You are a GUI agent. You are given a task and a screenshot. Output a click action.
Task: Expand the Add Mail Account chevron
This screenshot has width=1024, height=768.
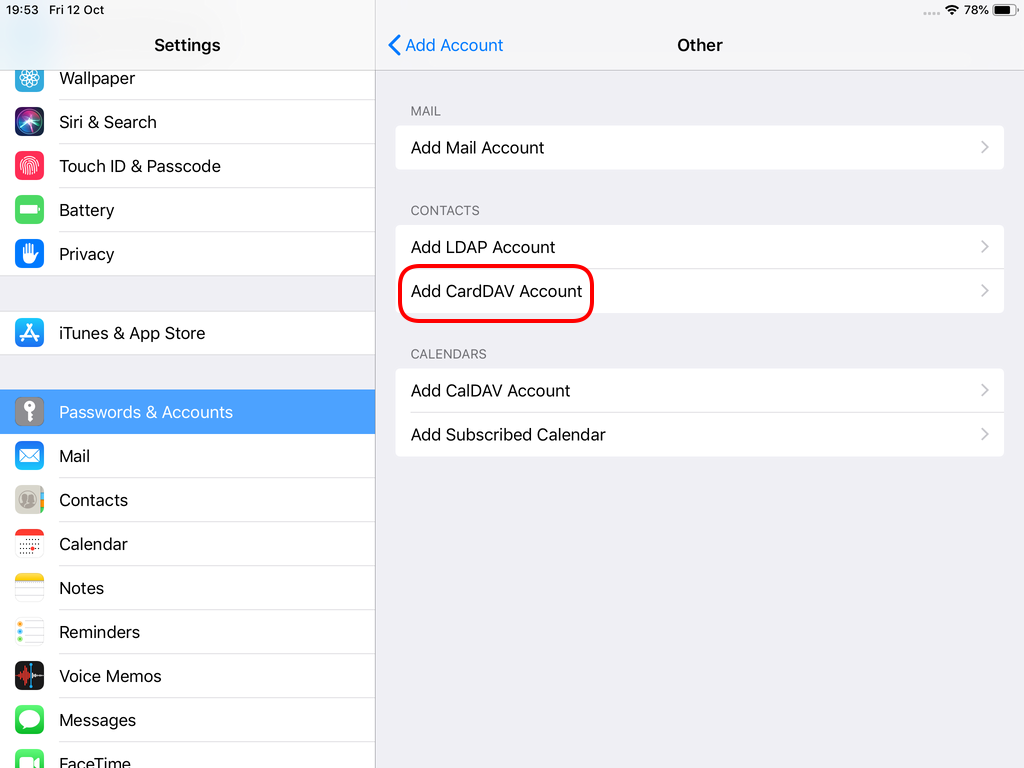coord(985,147)
